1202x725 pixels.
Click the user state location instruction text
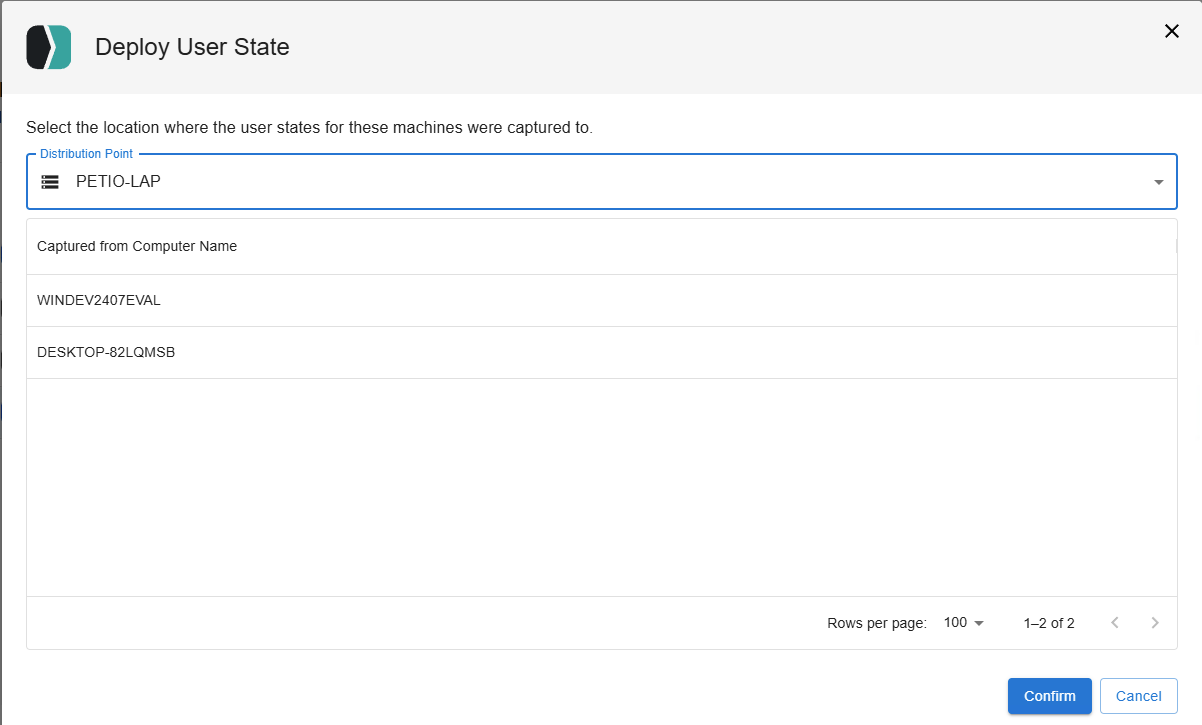309,128
